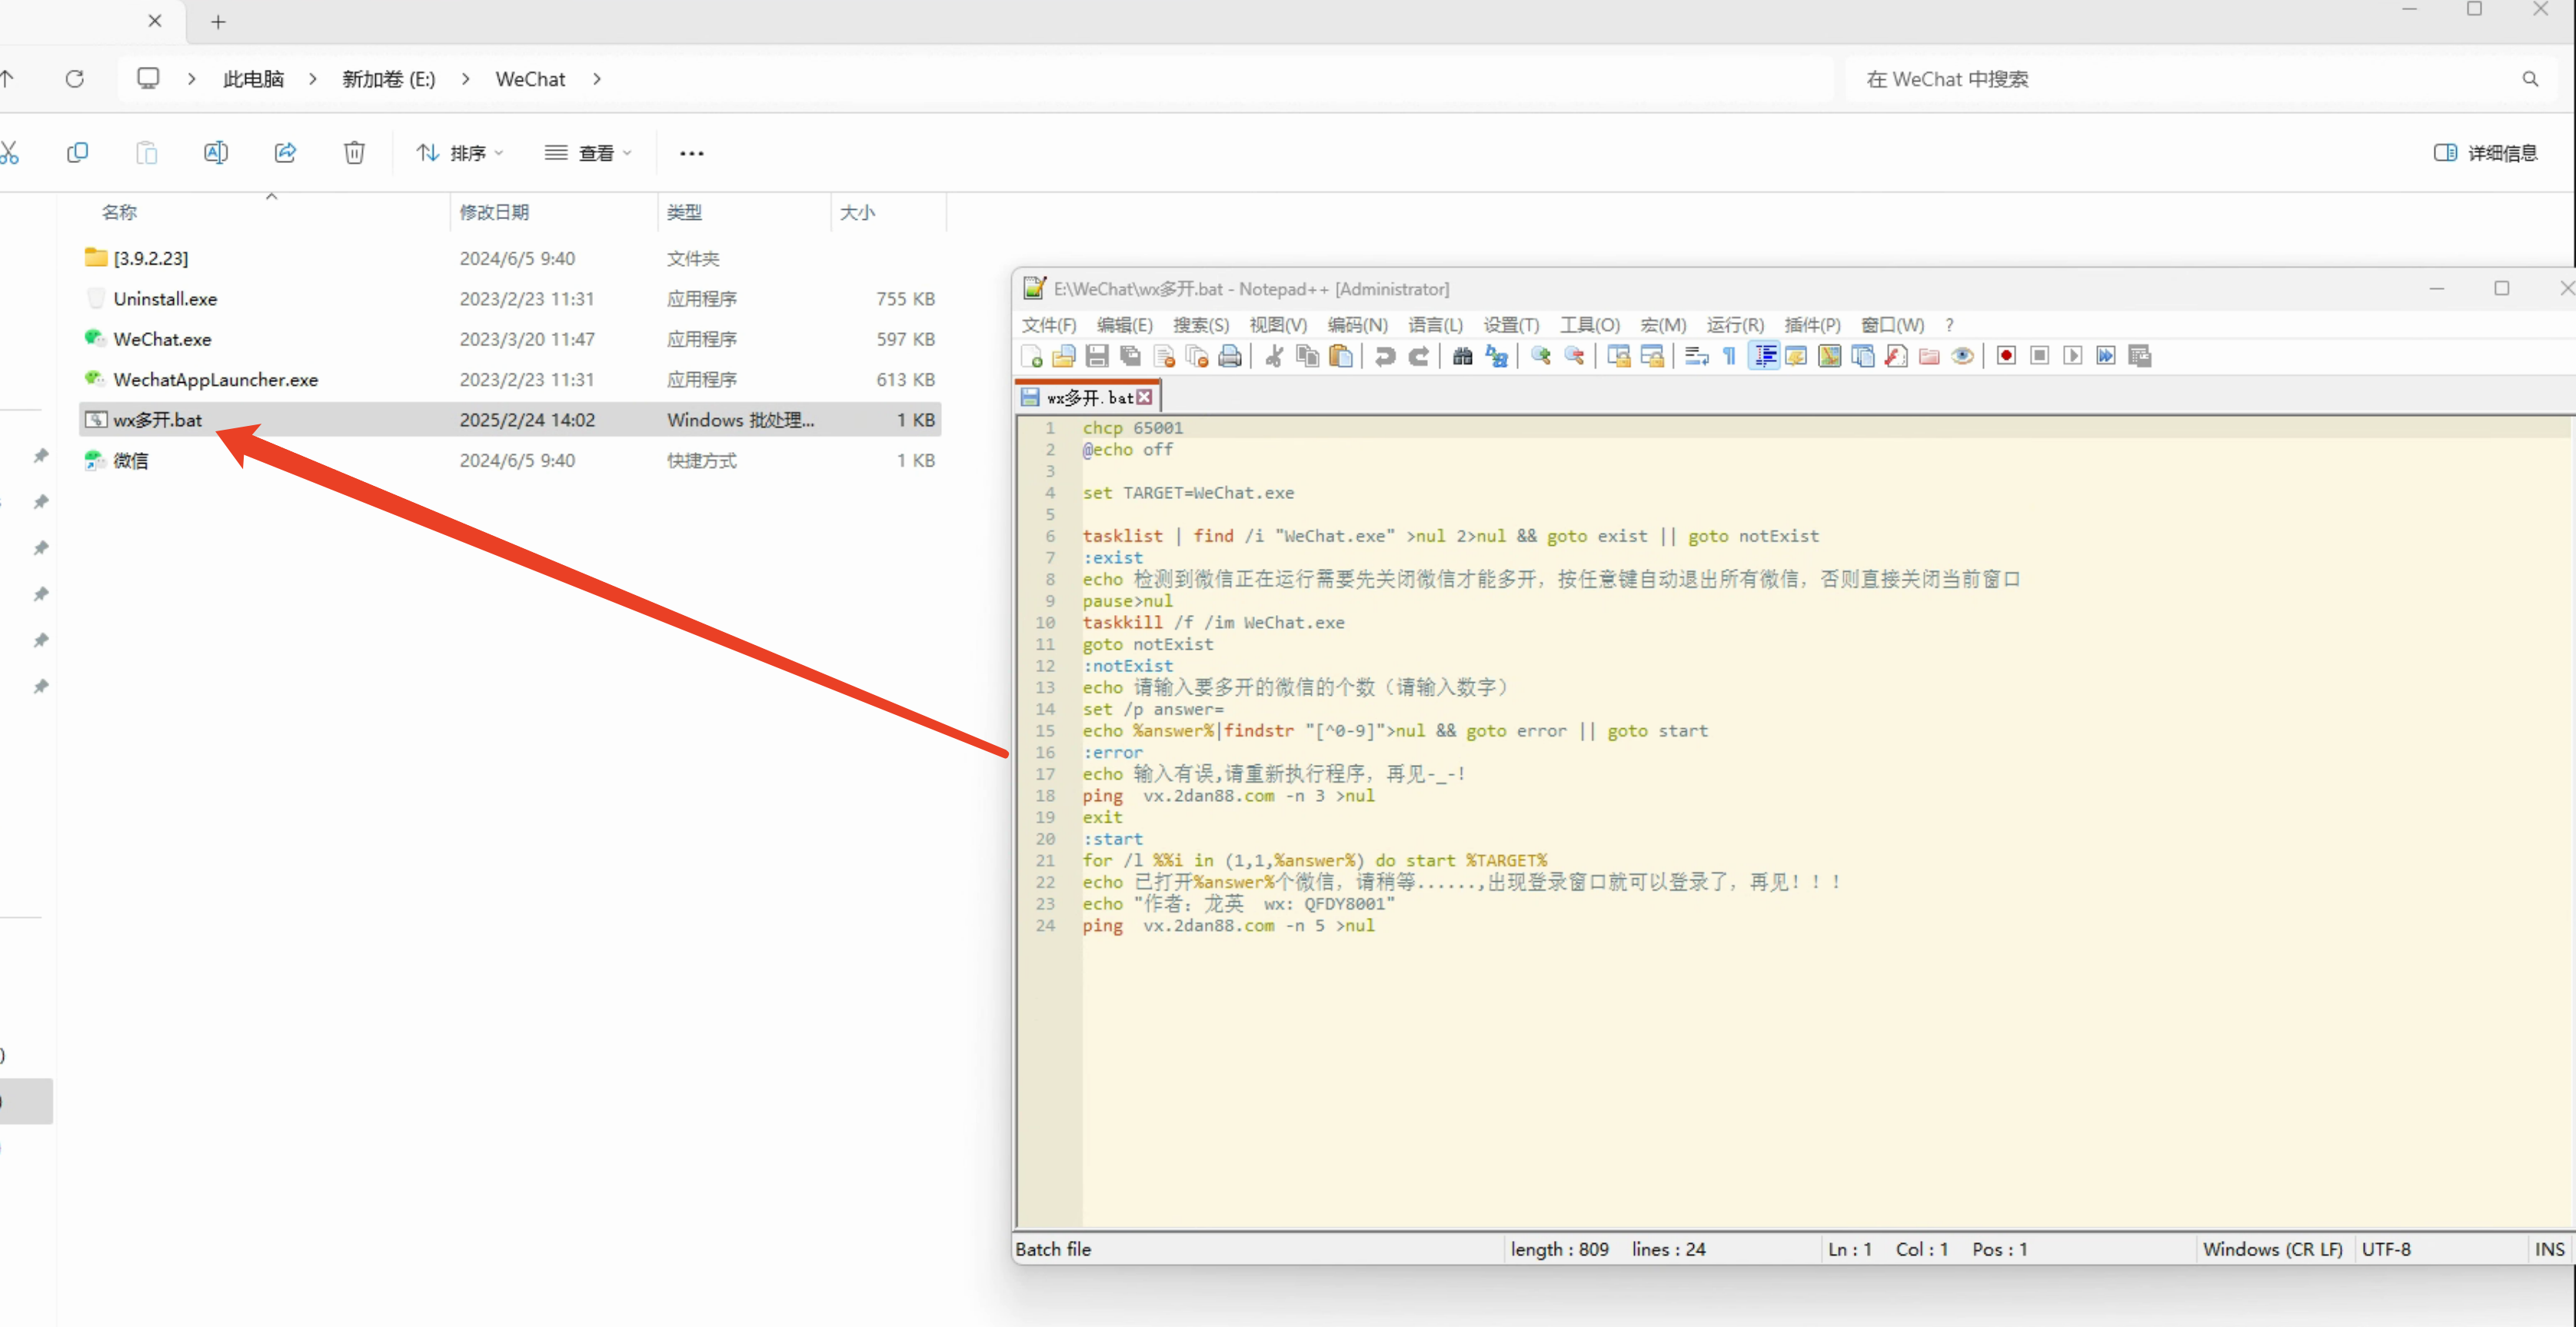Toggle INS mode in Notepad++ status bar
Screen dimensions: 2576x1327
(2548, 1249)
